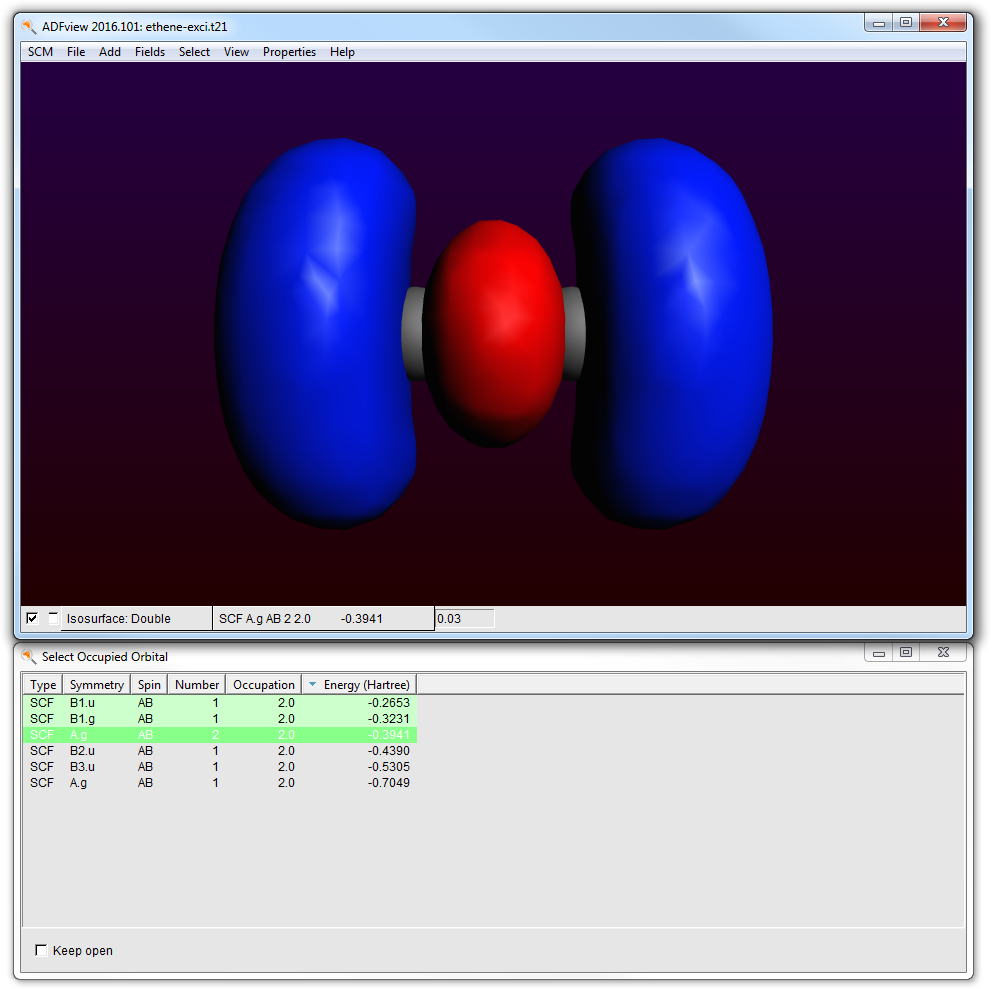992x989 pixels.
Task: Click the Select Occupied Orbital window icon
Action: [x=29, y=656]
